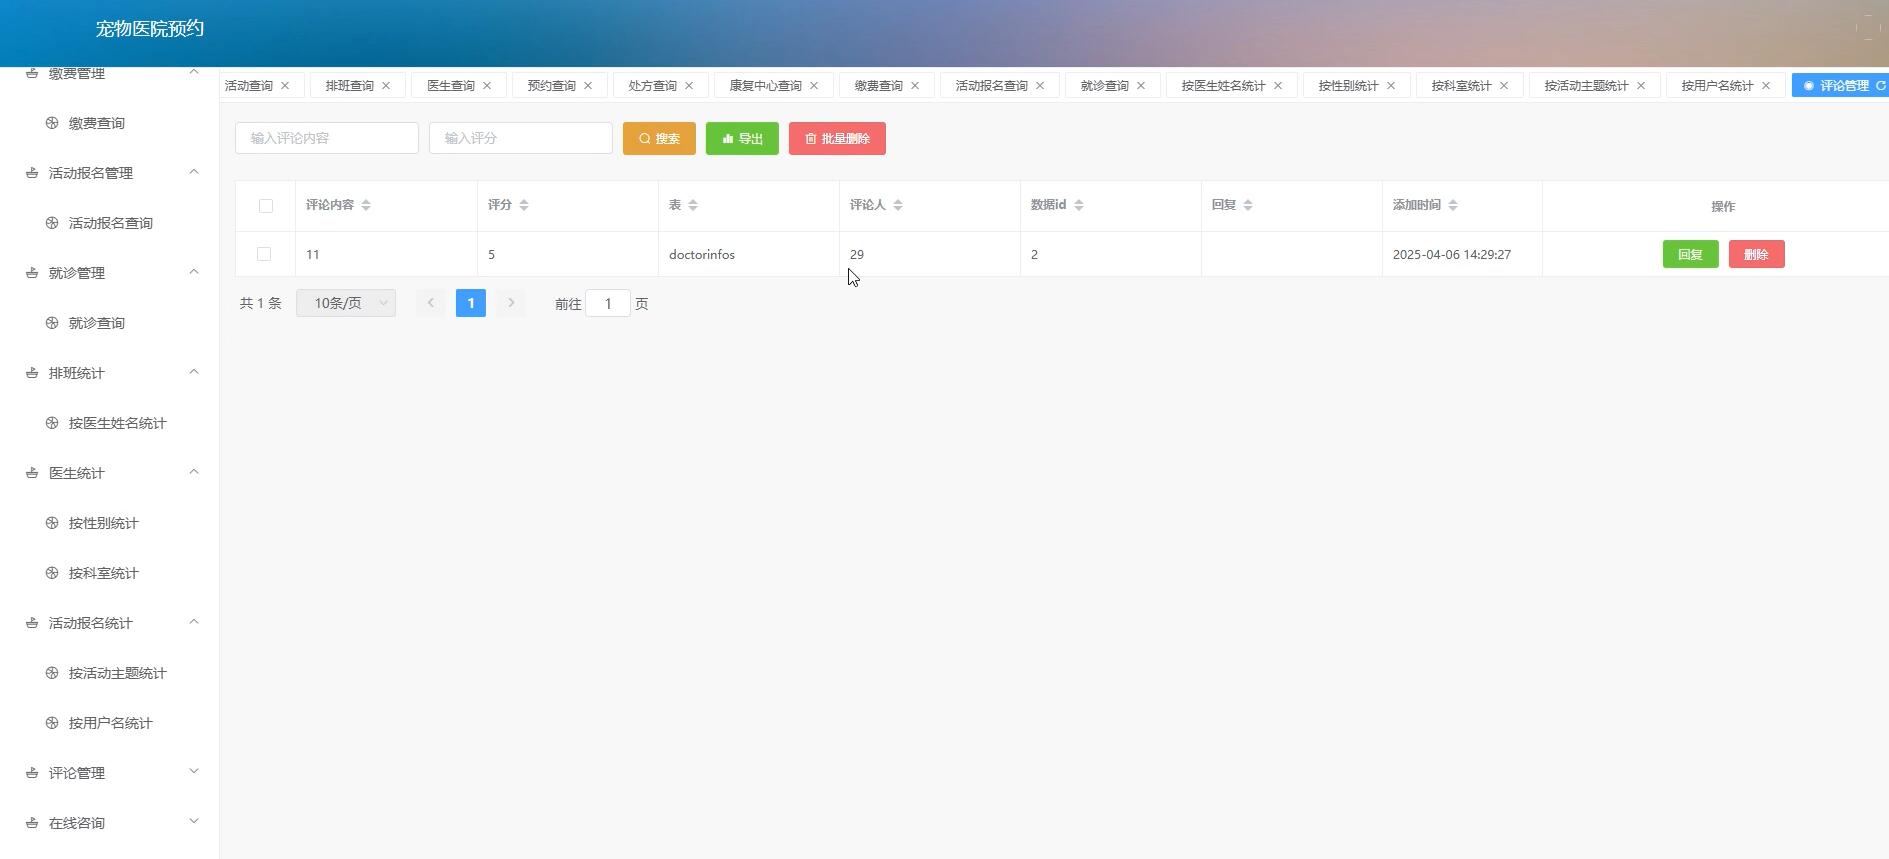Open the 10条/页 page size dropdown
Viewport: 1889px width, 859px height.
[346, 303]
